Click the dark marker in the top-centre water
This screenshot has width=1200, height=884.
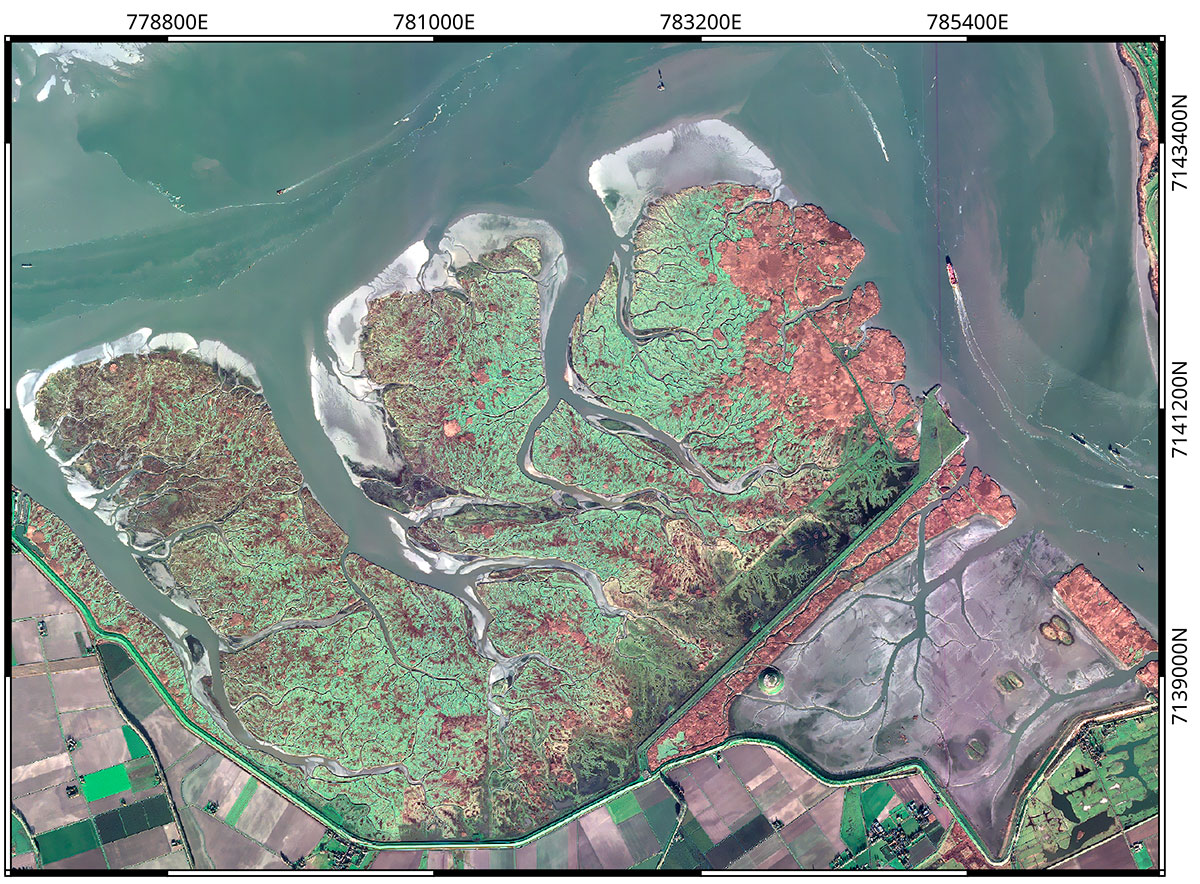[660, 82]
